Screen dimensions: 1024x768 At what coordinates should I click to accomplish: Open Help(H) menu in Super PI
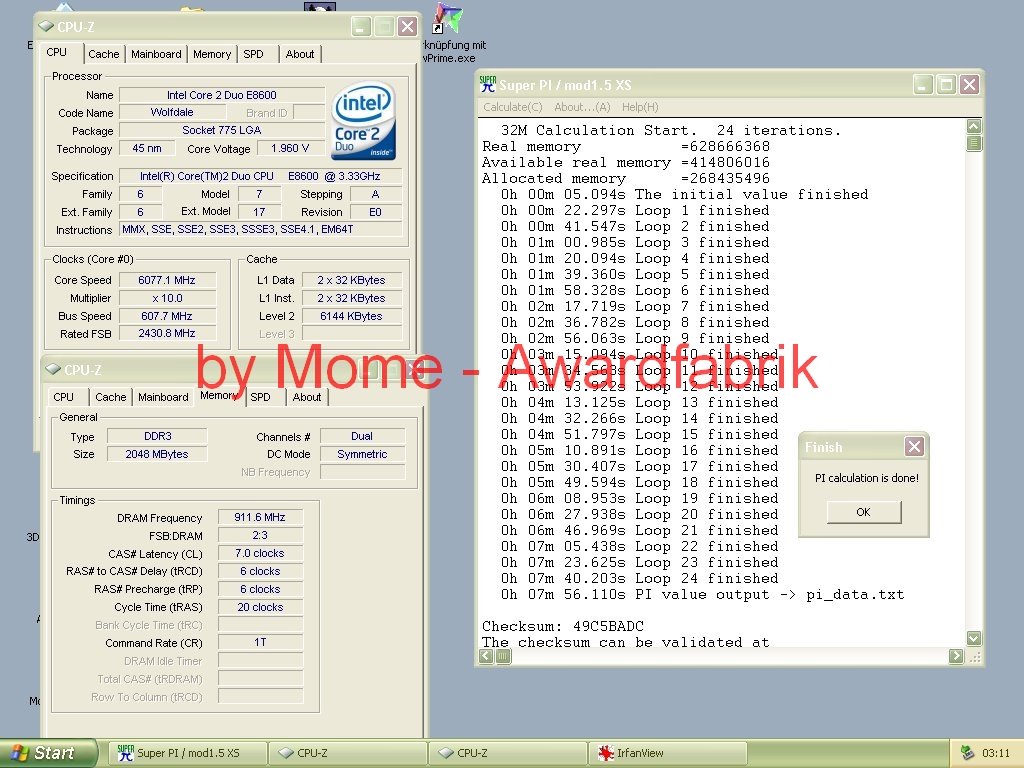(640, 107)
